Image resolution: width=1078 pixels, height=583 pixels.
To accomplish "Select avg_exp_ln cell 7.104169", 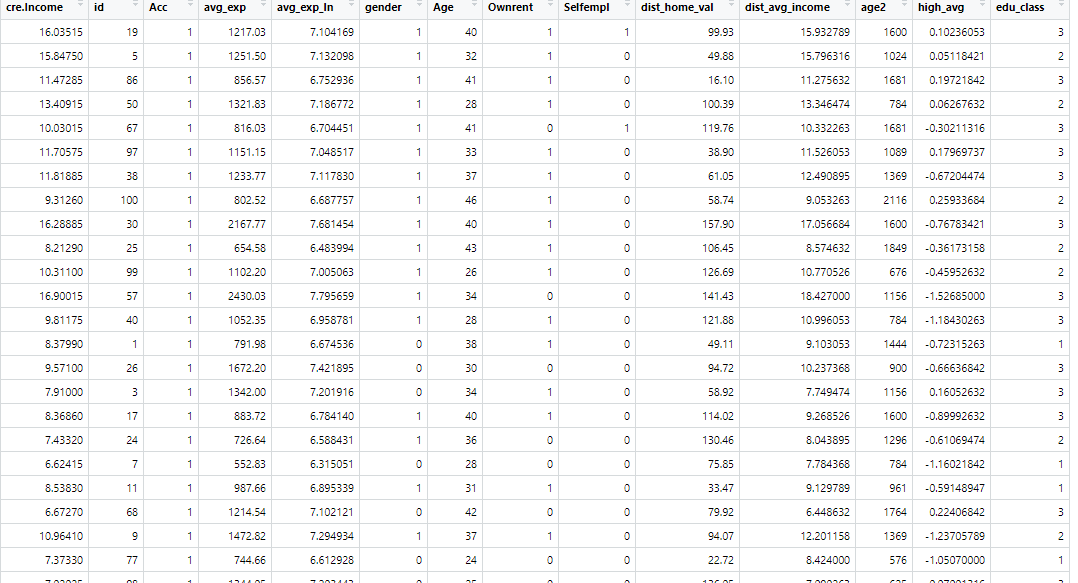I will (315, 32).
